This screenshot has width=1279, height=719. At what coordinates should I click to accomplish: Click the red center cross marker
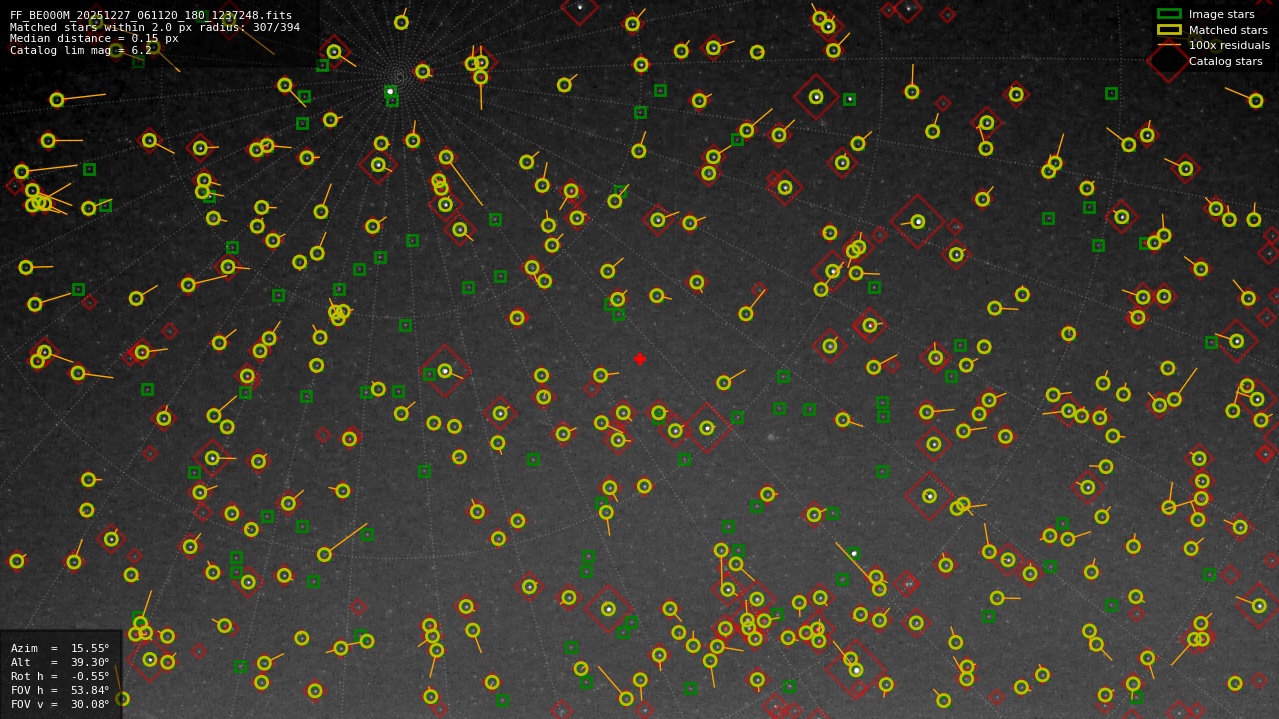(x=640, y=359)
